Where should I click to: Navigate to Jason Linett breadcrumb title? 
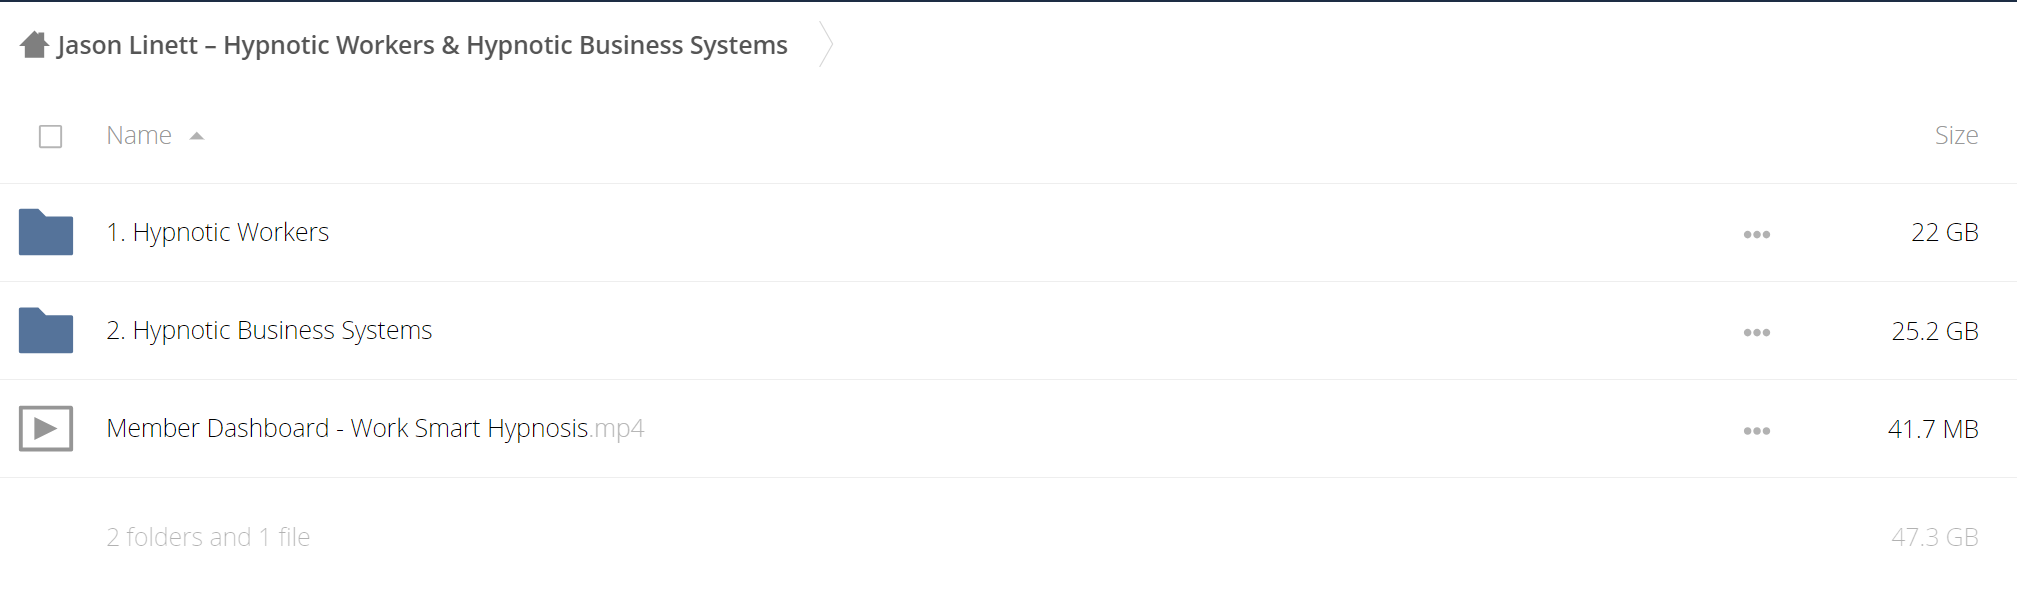pyautogui.click(x=423, y=45)
